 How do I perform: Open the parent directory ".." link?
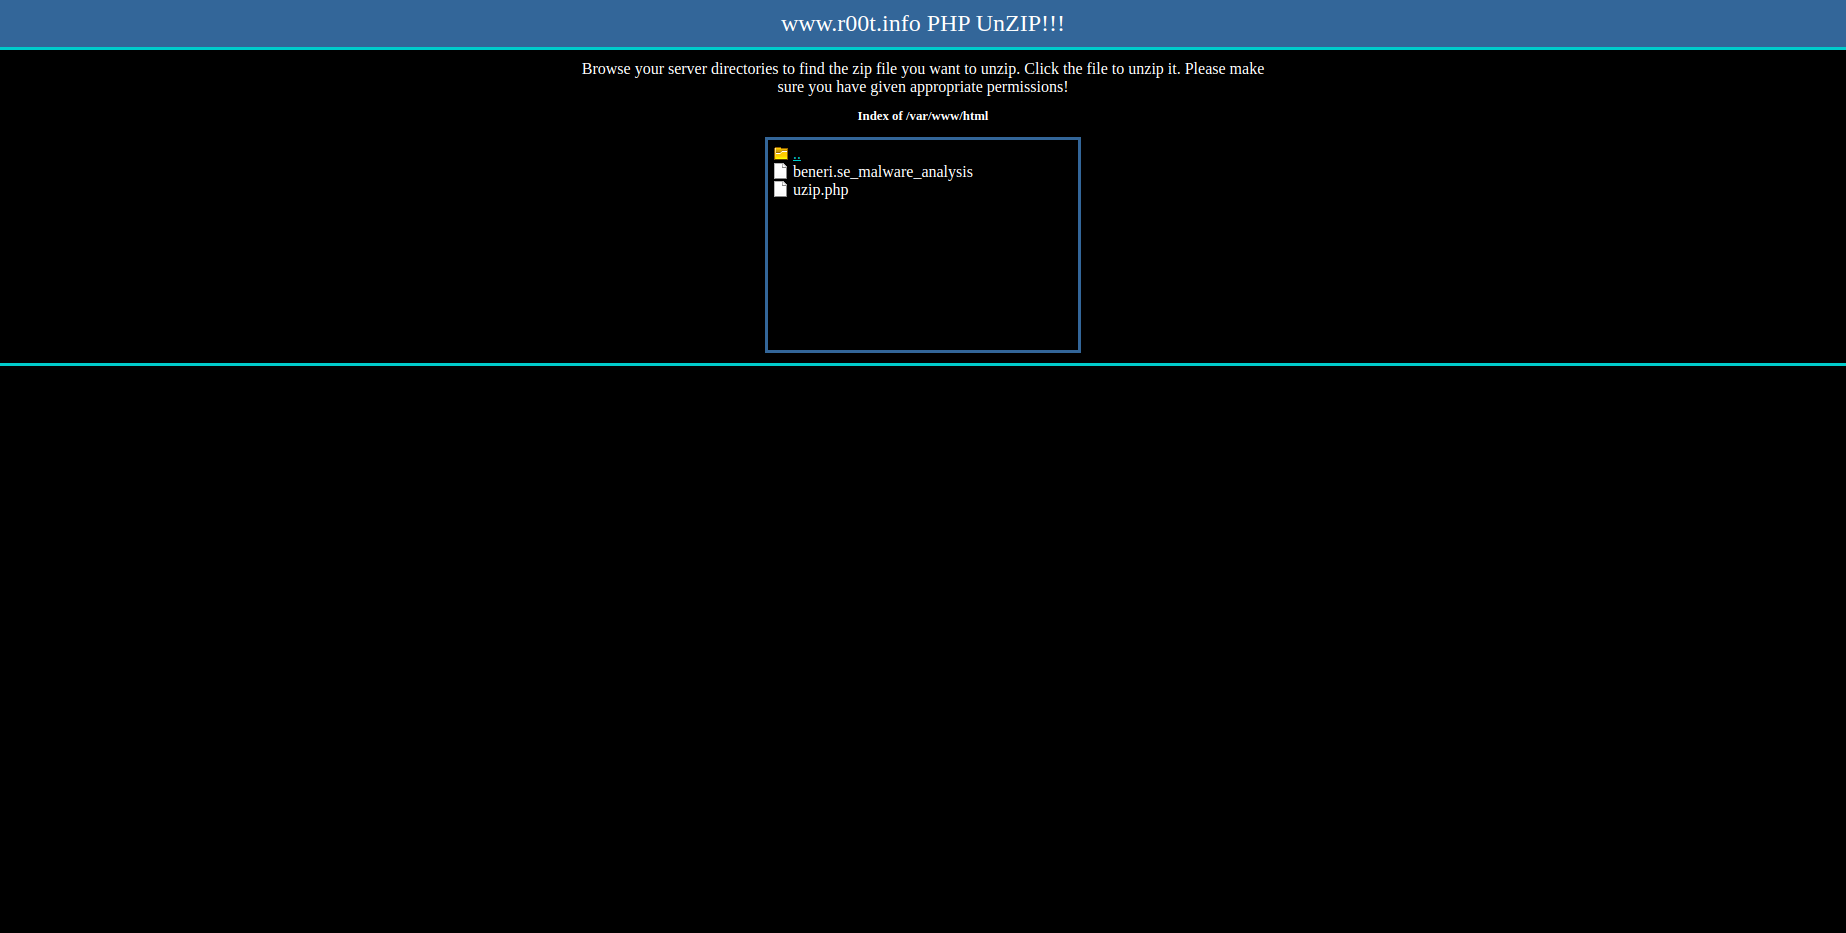(797, 154)
